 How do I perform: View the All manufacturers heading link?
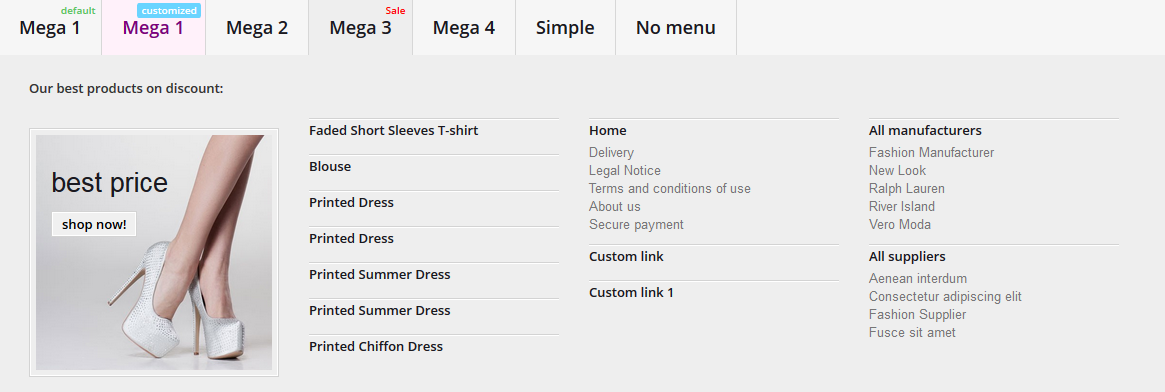tap(925, 131)
